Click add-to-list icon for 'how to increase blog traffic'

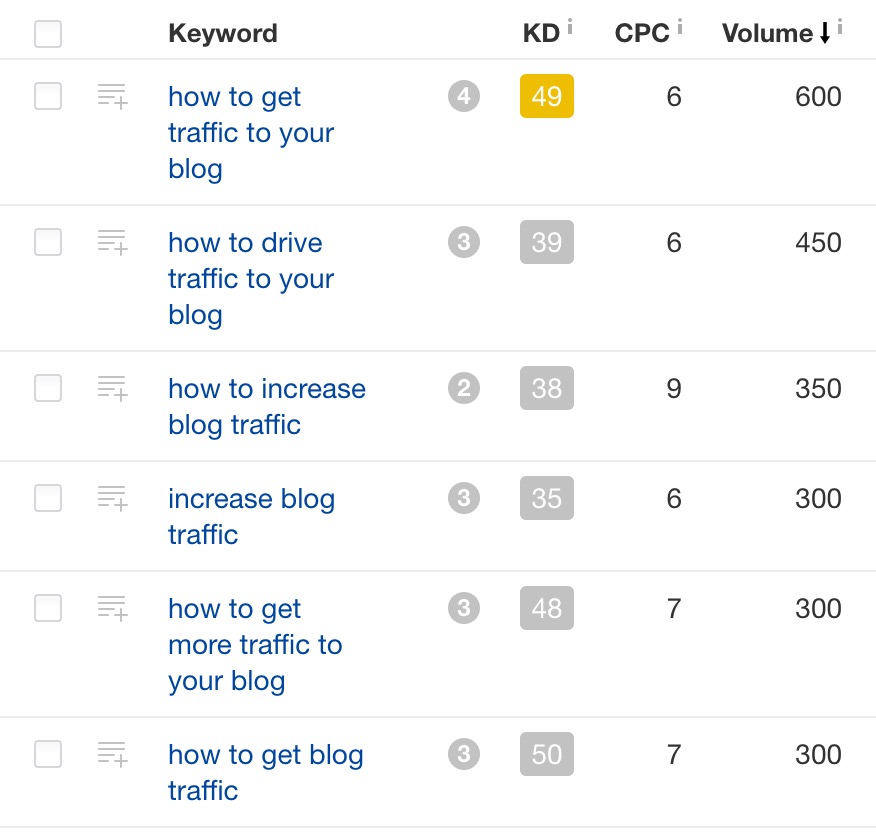coord(112,388)
